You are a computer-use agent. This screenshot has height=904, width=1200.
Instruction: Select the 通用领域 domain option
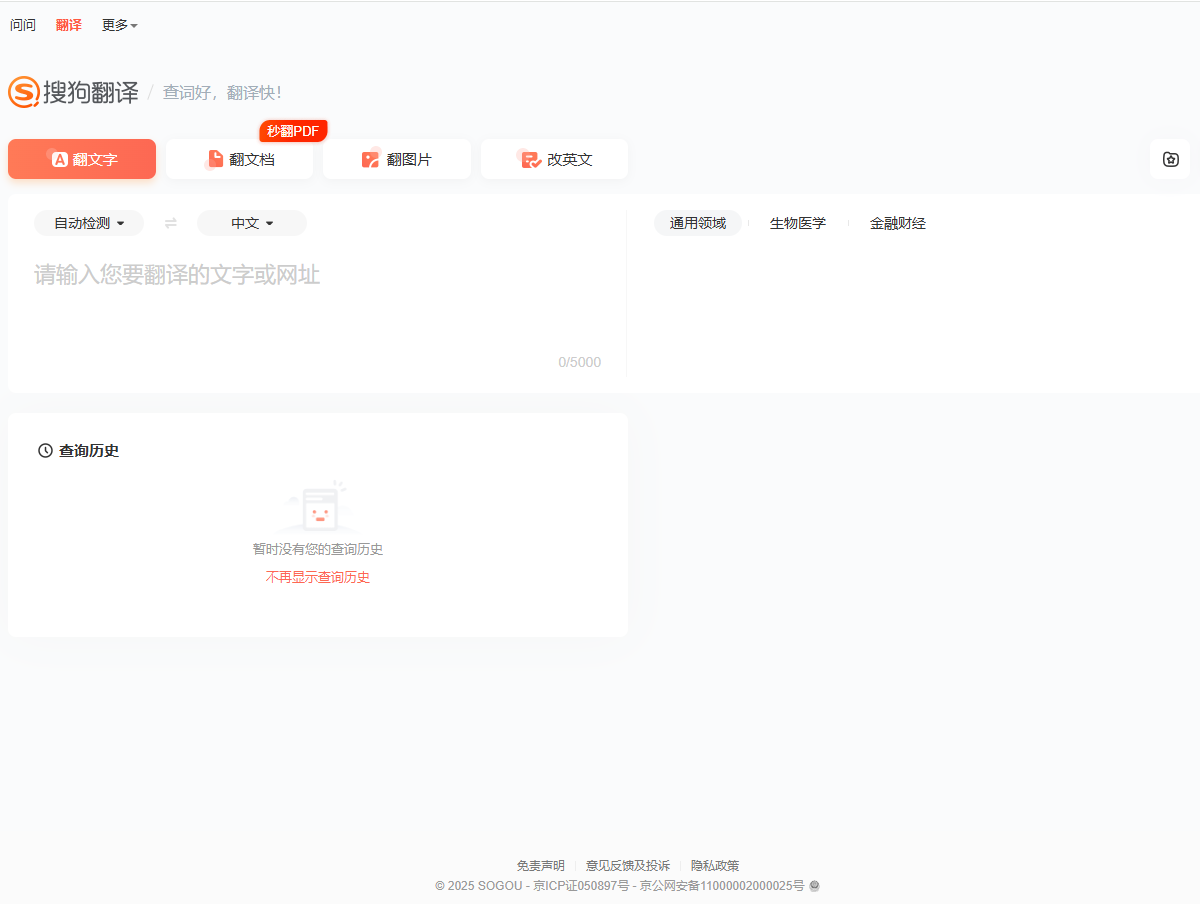[698, 223]
